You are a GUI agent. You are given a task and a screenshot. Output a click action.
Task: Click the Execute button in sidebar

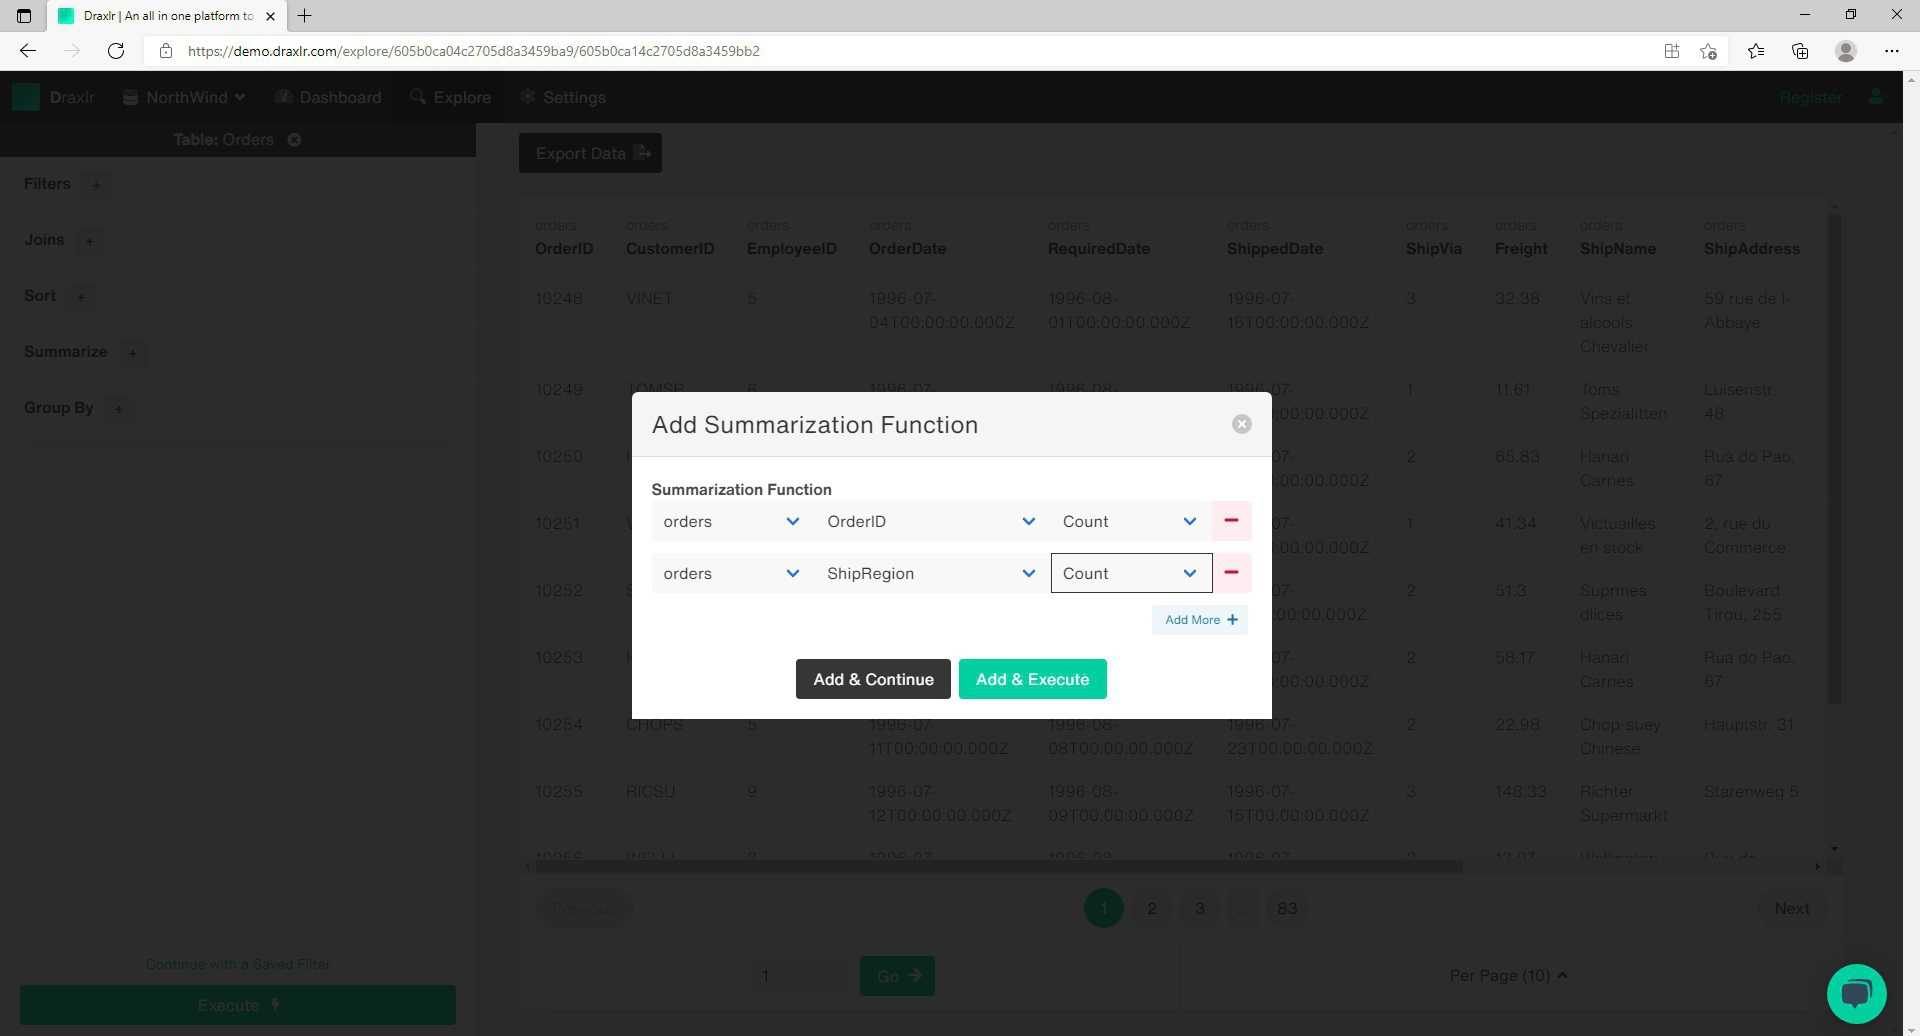238,1005
